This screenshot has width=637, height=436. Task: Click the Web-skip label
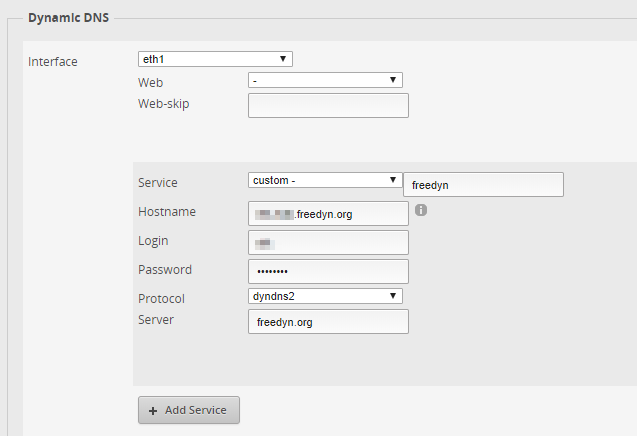163,103
